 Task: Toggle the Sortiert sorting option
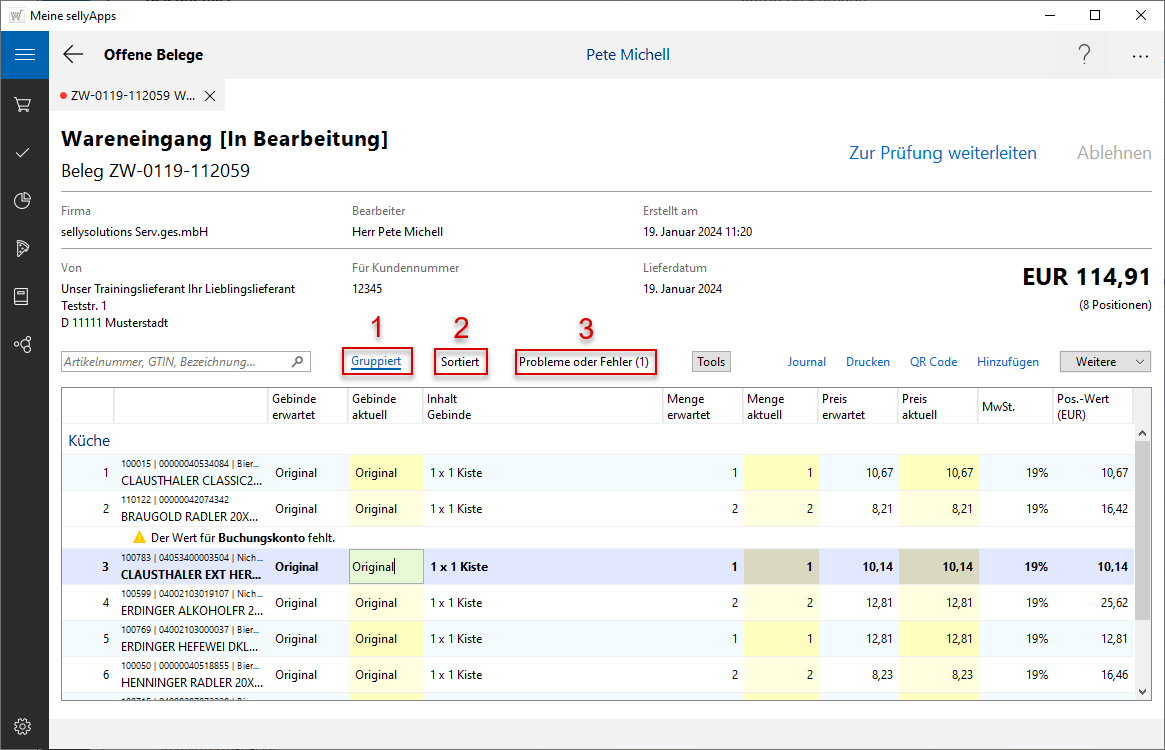[x=460, y=361]
